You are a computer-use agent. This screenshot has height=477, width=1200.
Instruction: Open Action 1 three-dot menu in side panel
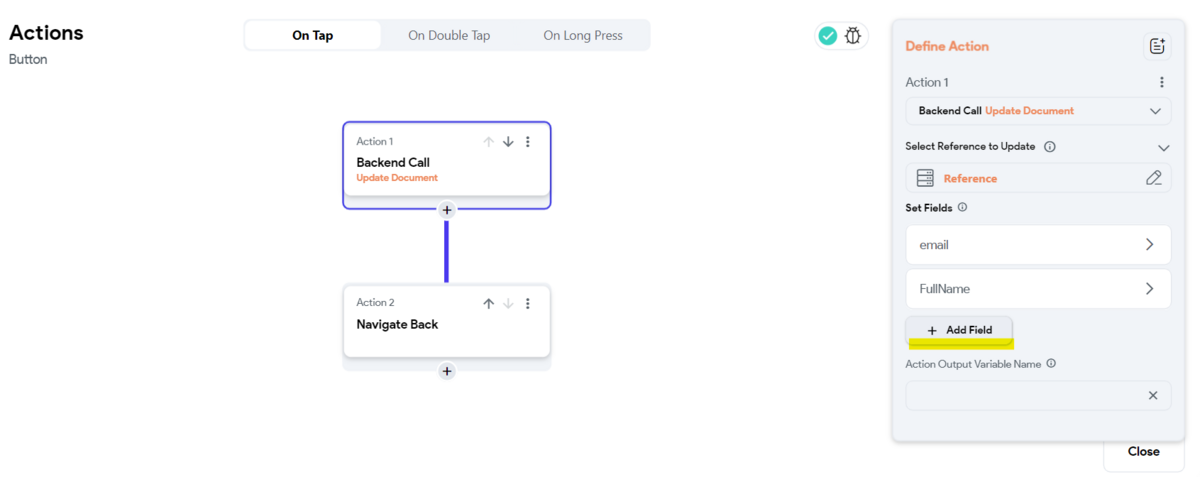pos(1161,82)
